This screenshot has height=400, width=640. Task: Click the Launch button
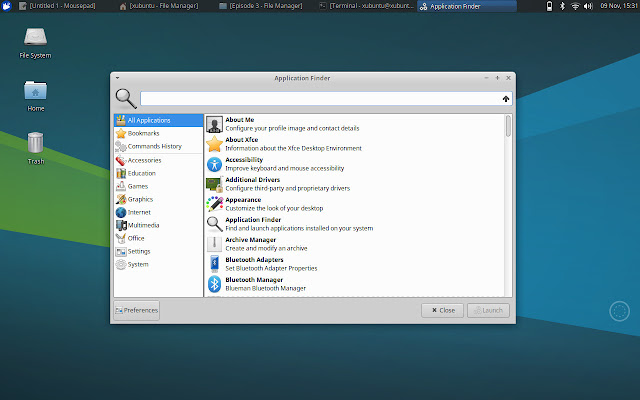coord(488,310)
